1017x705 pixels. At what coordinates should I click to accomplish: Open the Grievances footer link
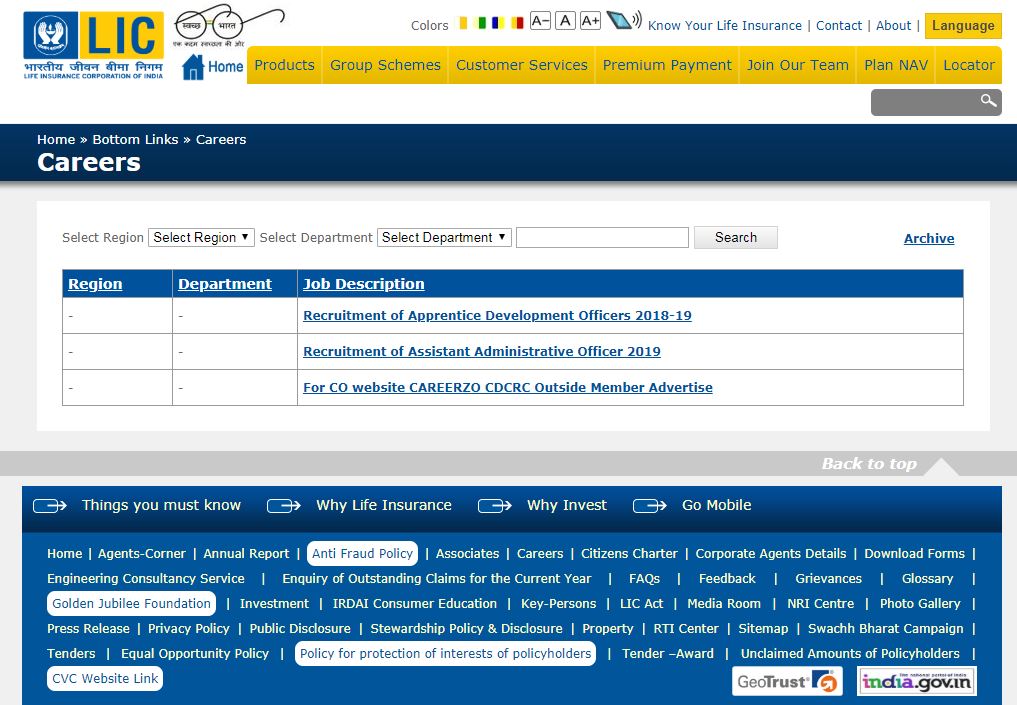(x=828, y=579)
